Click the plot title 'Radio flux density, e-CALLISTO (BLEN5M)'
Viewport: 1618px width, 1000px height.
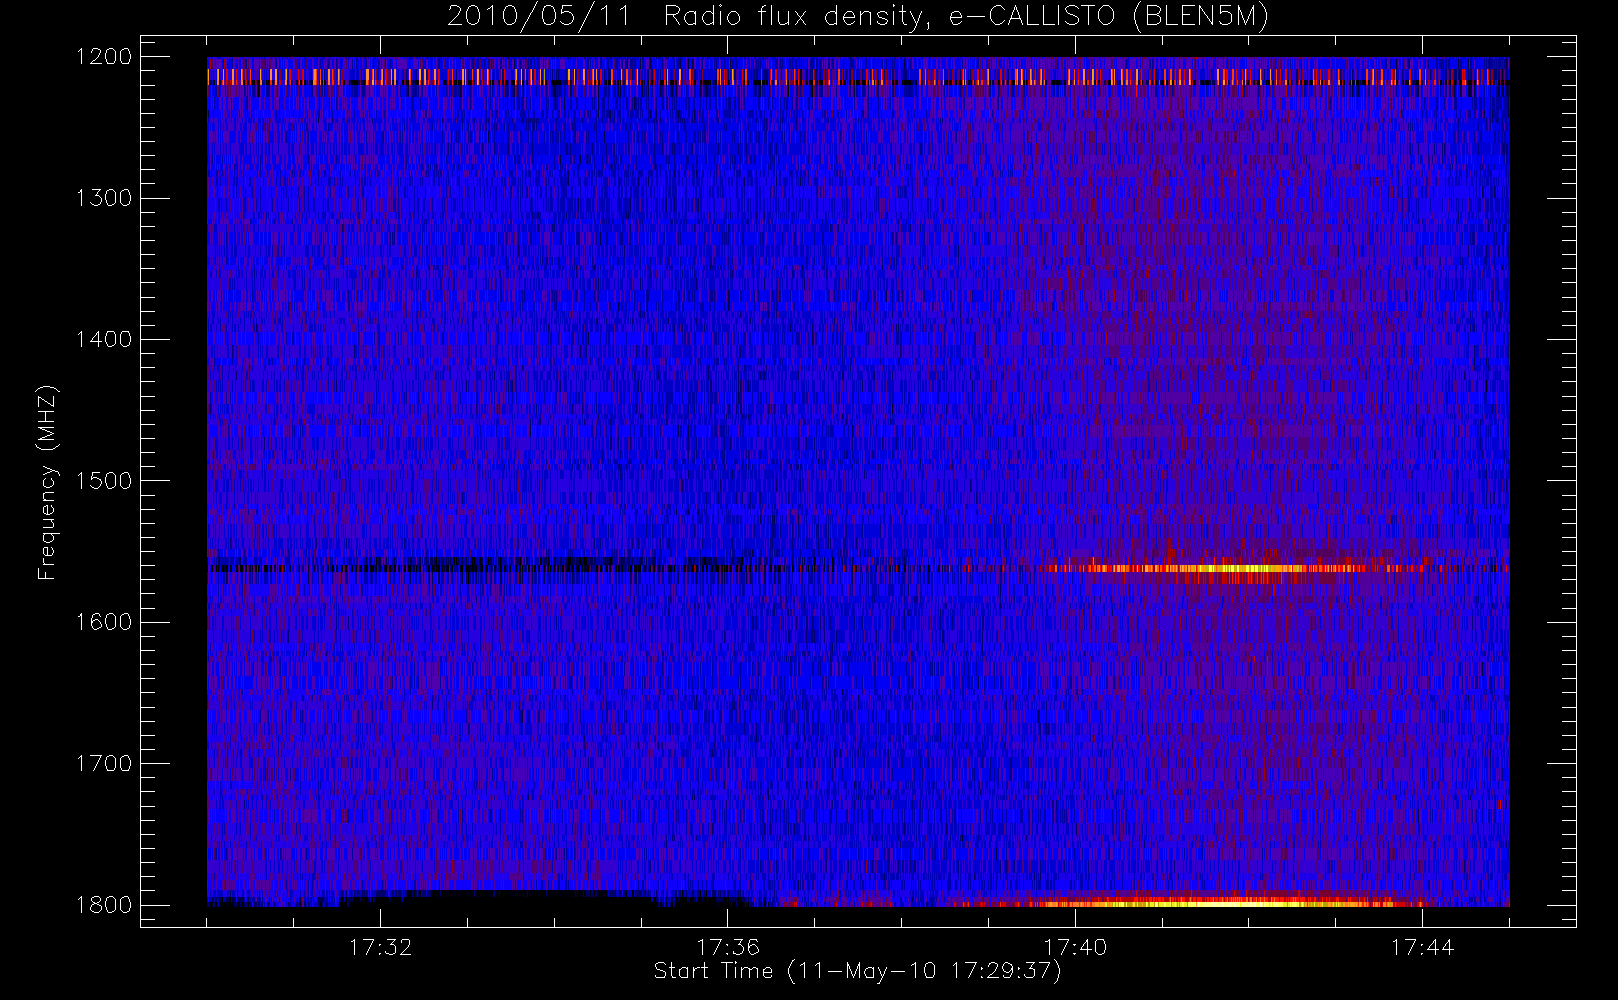[966, 17]
